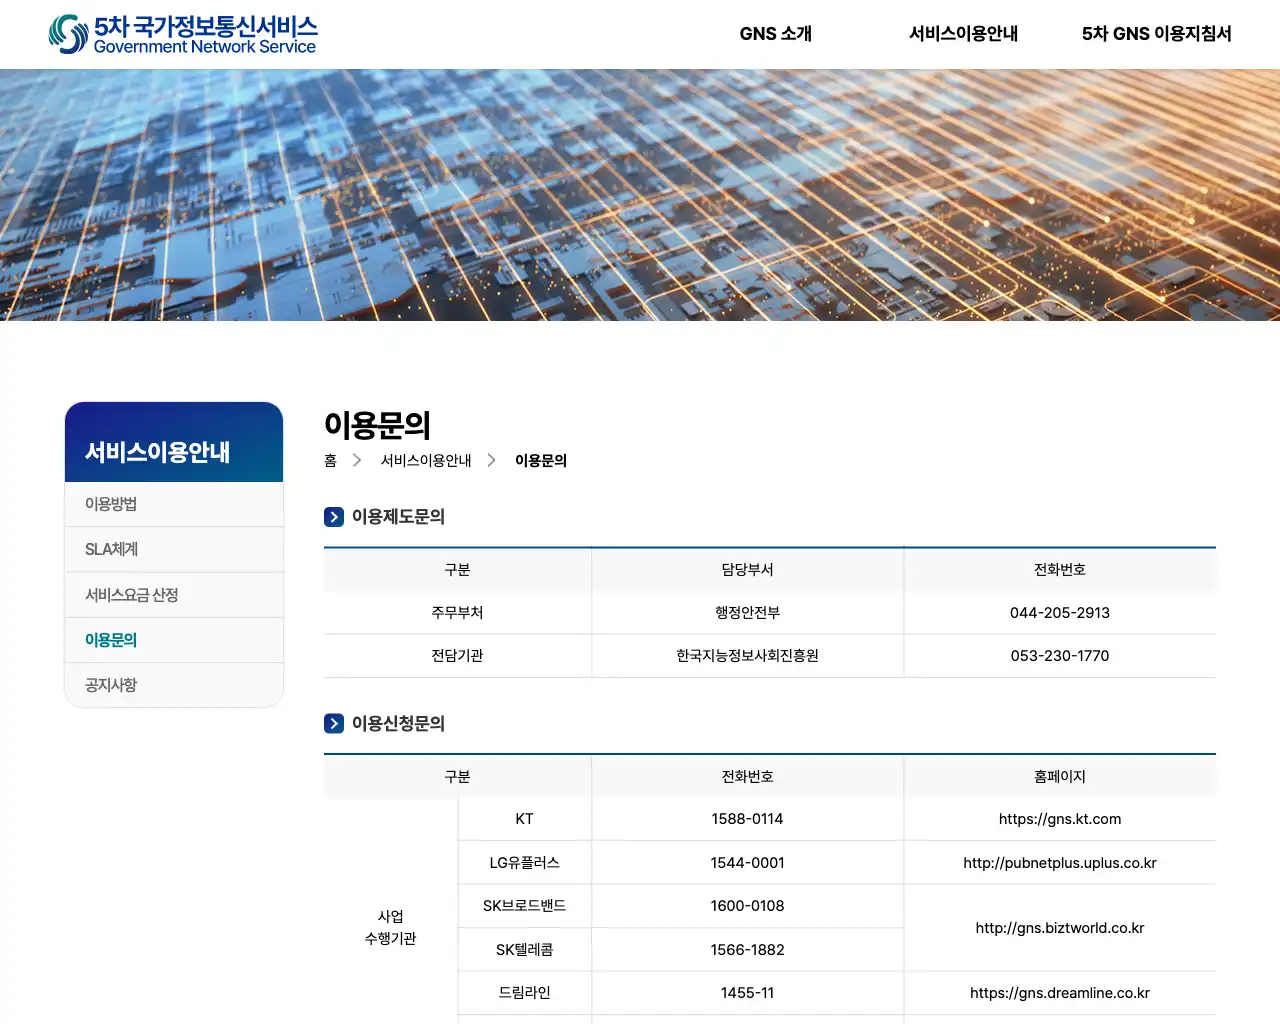Click 서비스이용안내 in the breadcrumb trail
Viewport: 1280px width, 1024px height.
(x=426, y=460)
